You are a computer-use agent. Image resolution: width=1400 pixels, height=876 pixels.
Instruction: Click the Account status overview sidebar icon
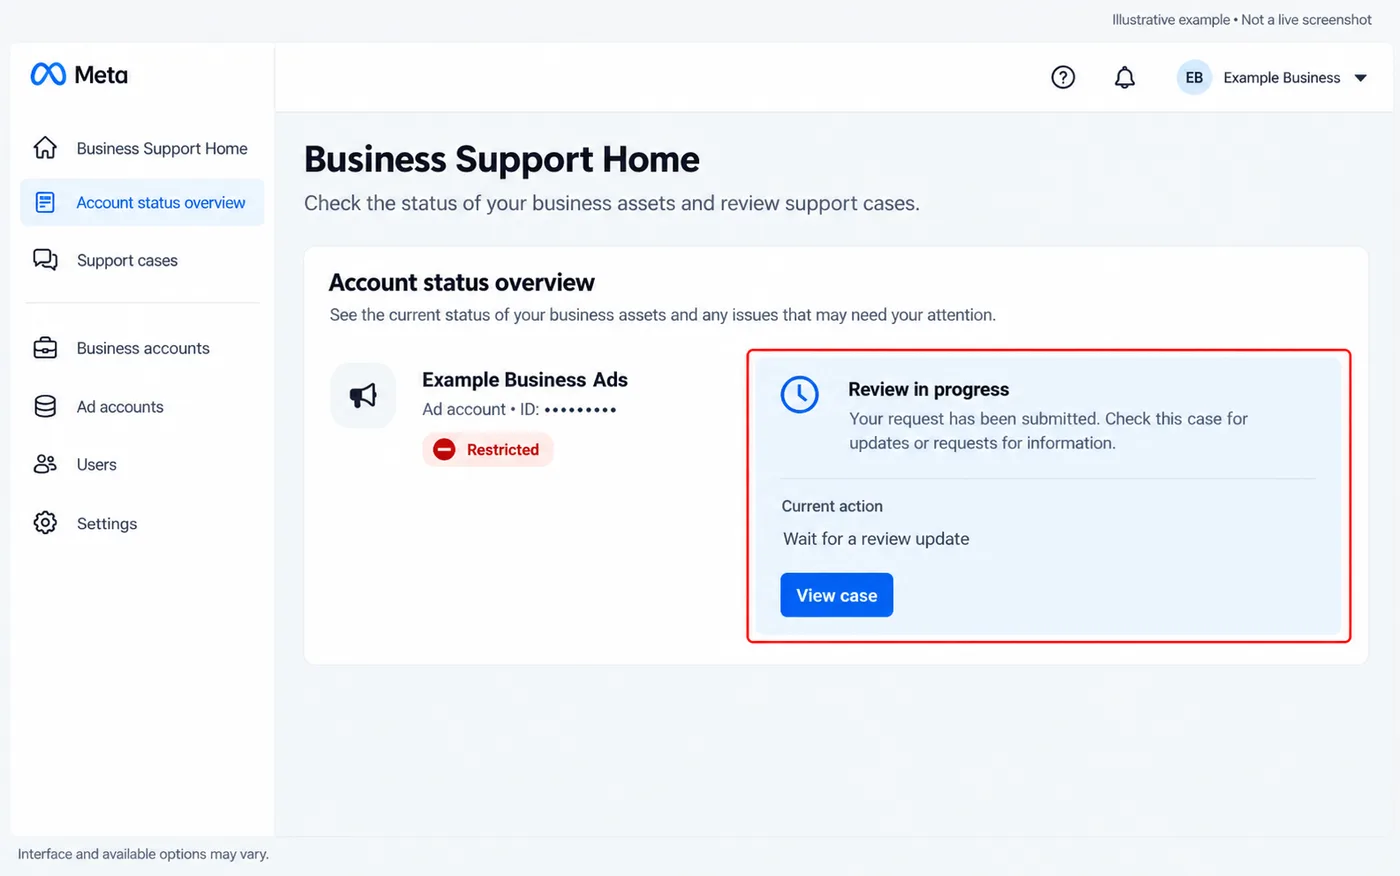pos(45,202)
